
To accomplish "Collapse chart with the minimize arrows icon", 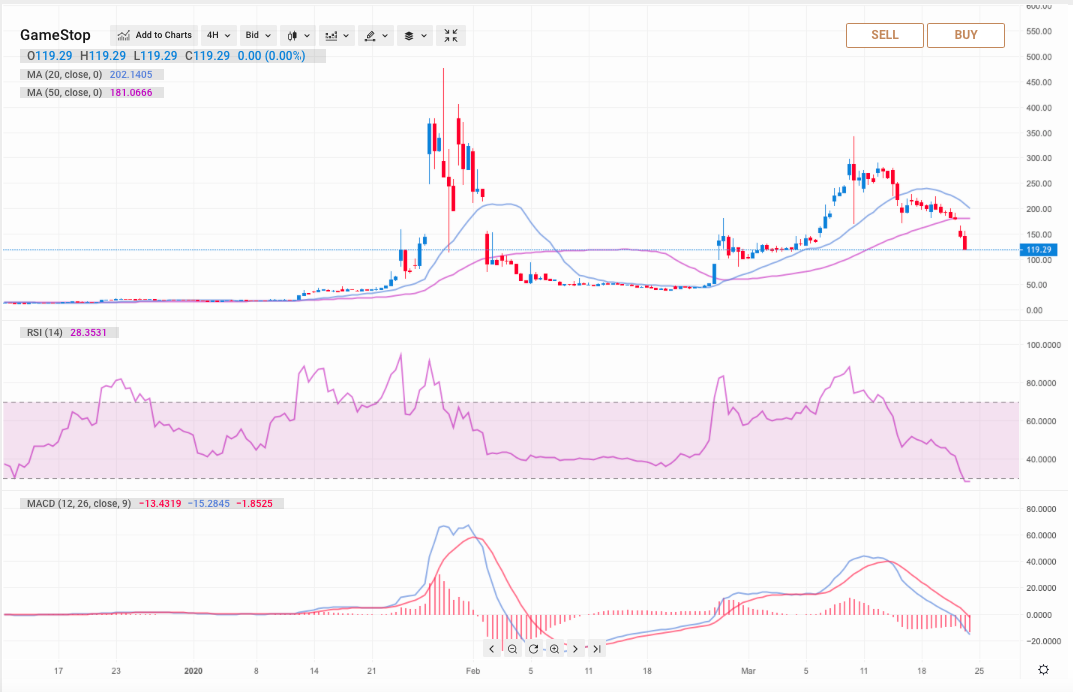I will pyautogui.click(x=450, y=35).
